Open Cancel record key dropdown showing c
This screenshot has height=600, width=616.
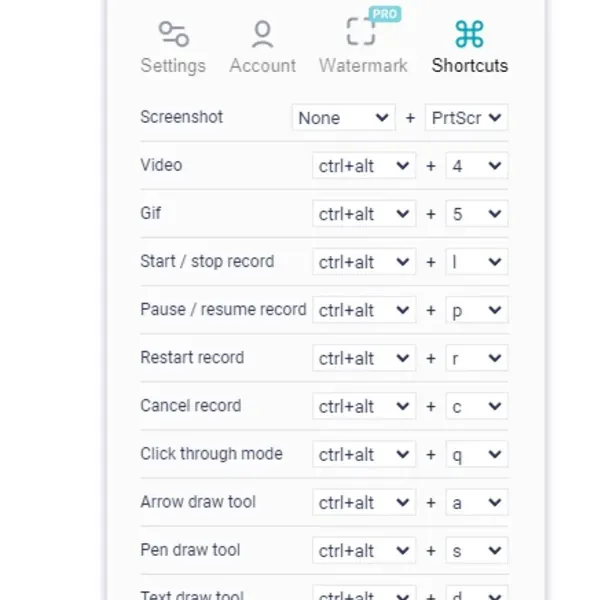476,406
